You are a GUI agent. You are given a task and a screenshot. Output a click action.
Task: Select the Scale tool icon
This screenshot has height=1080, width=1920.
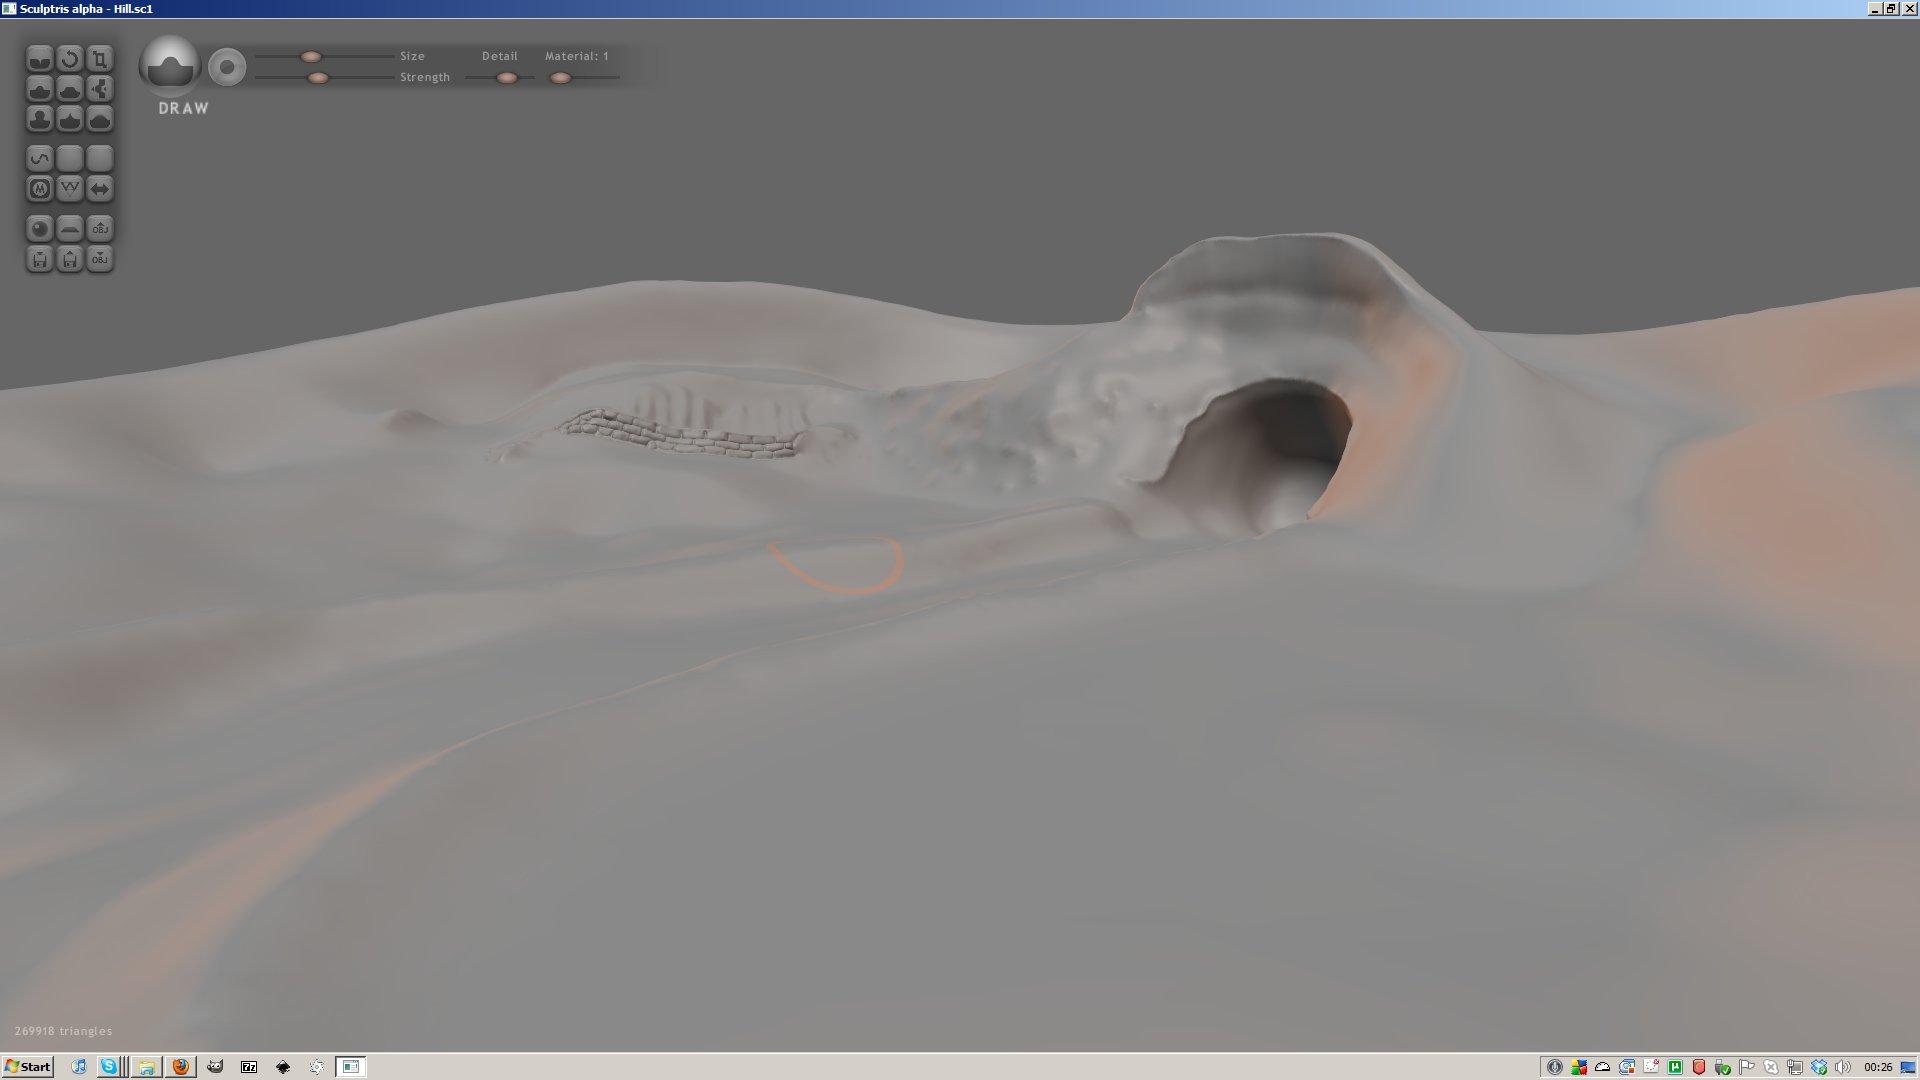[x=99, y=59]
